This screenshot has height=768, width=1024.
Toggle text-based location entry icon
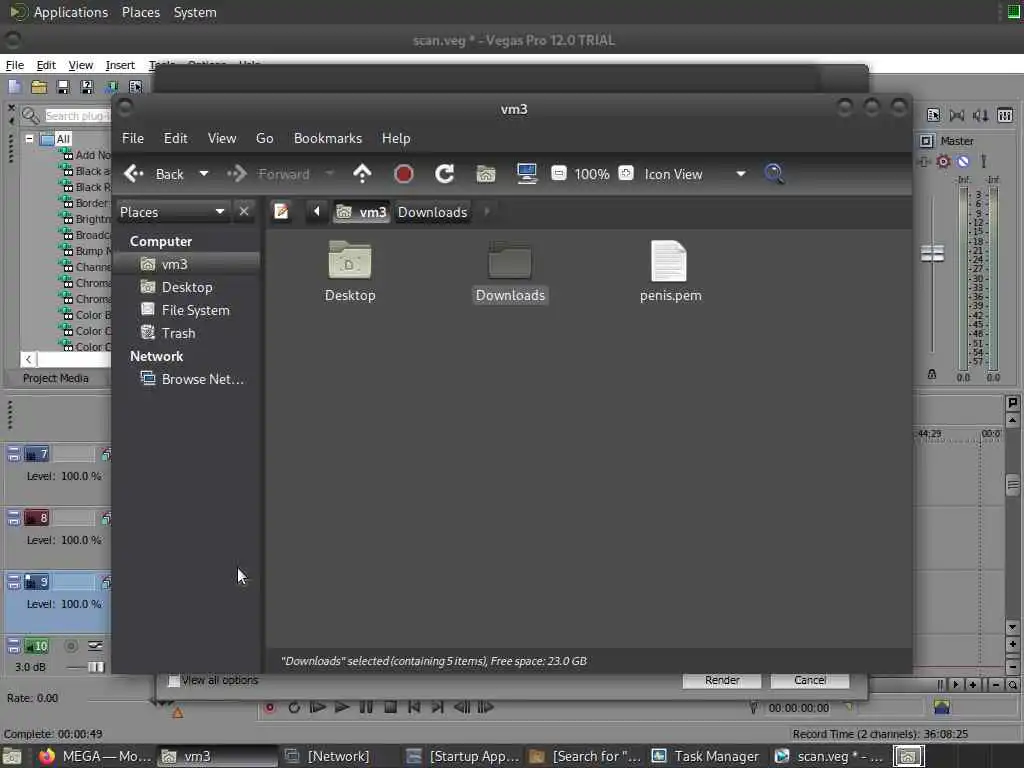281,212
